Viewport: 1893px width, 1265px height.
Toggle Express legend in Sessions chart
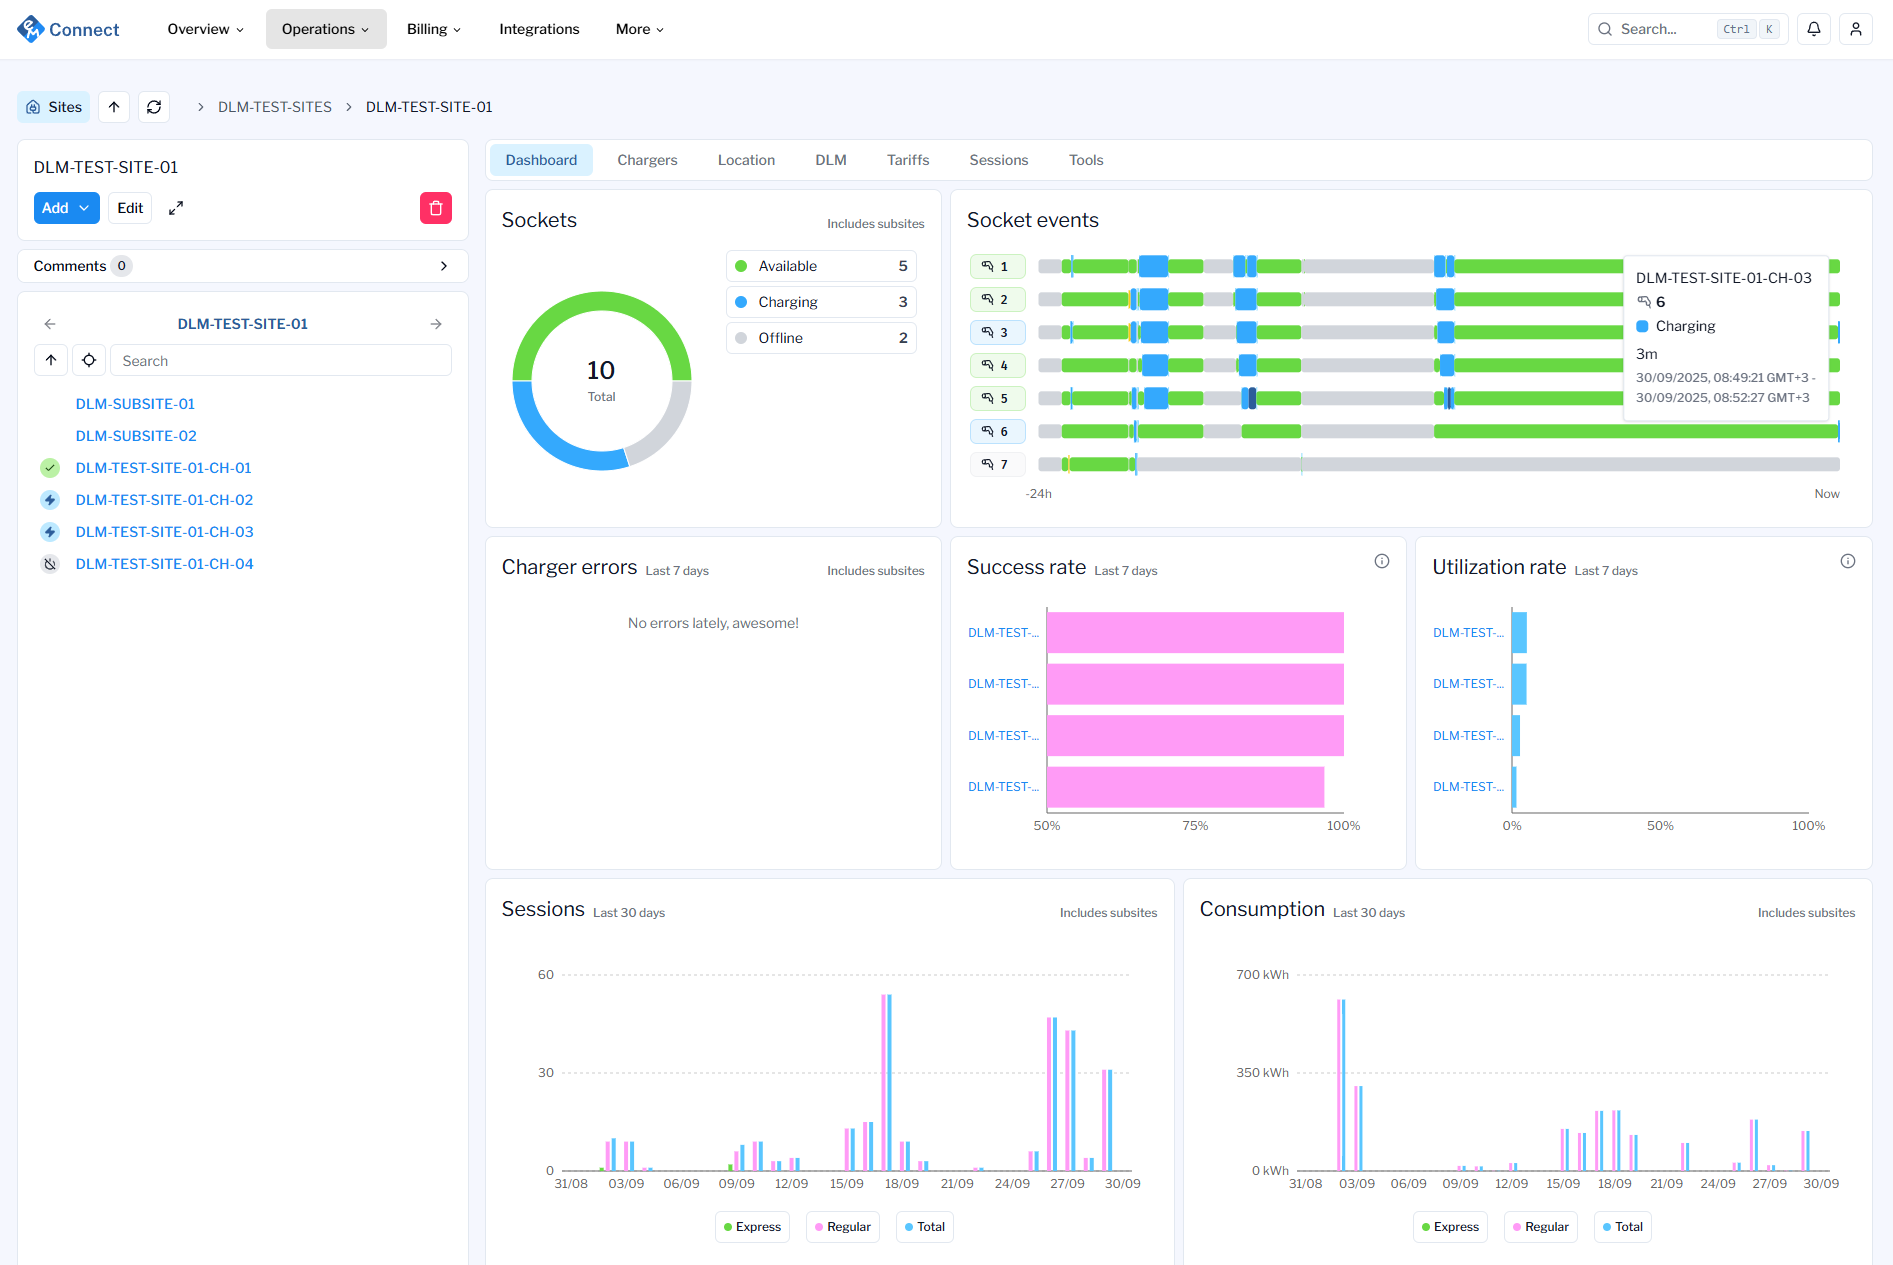tap(752, 1227)
